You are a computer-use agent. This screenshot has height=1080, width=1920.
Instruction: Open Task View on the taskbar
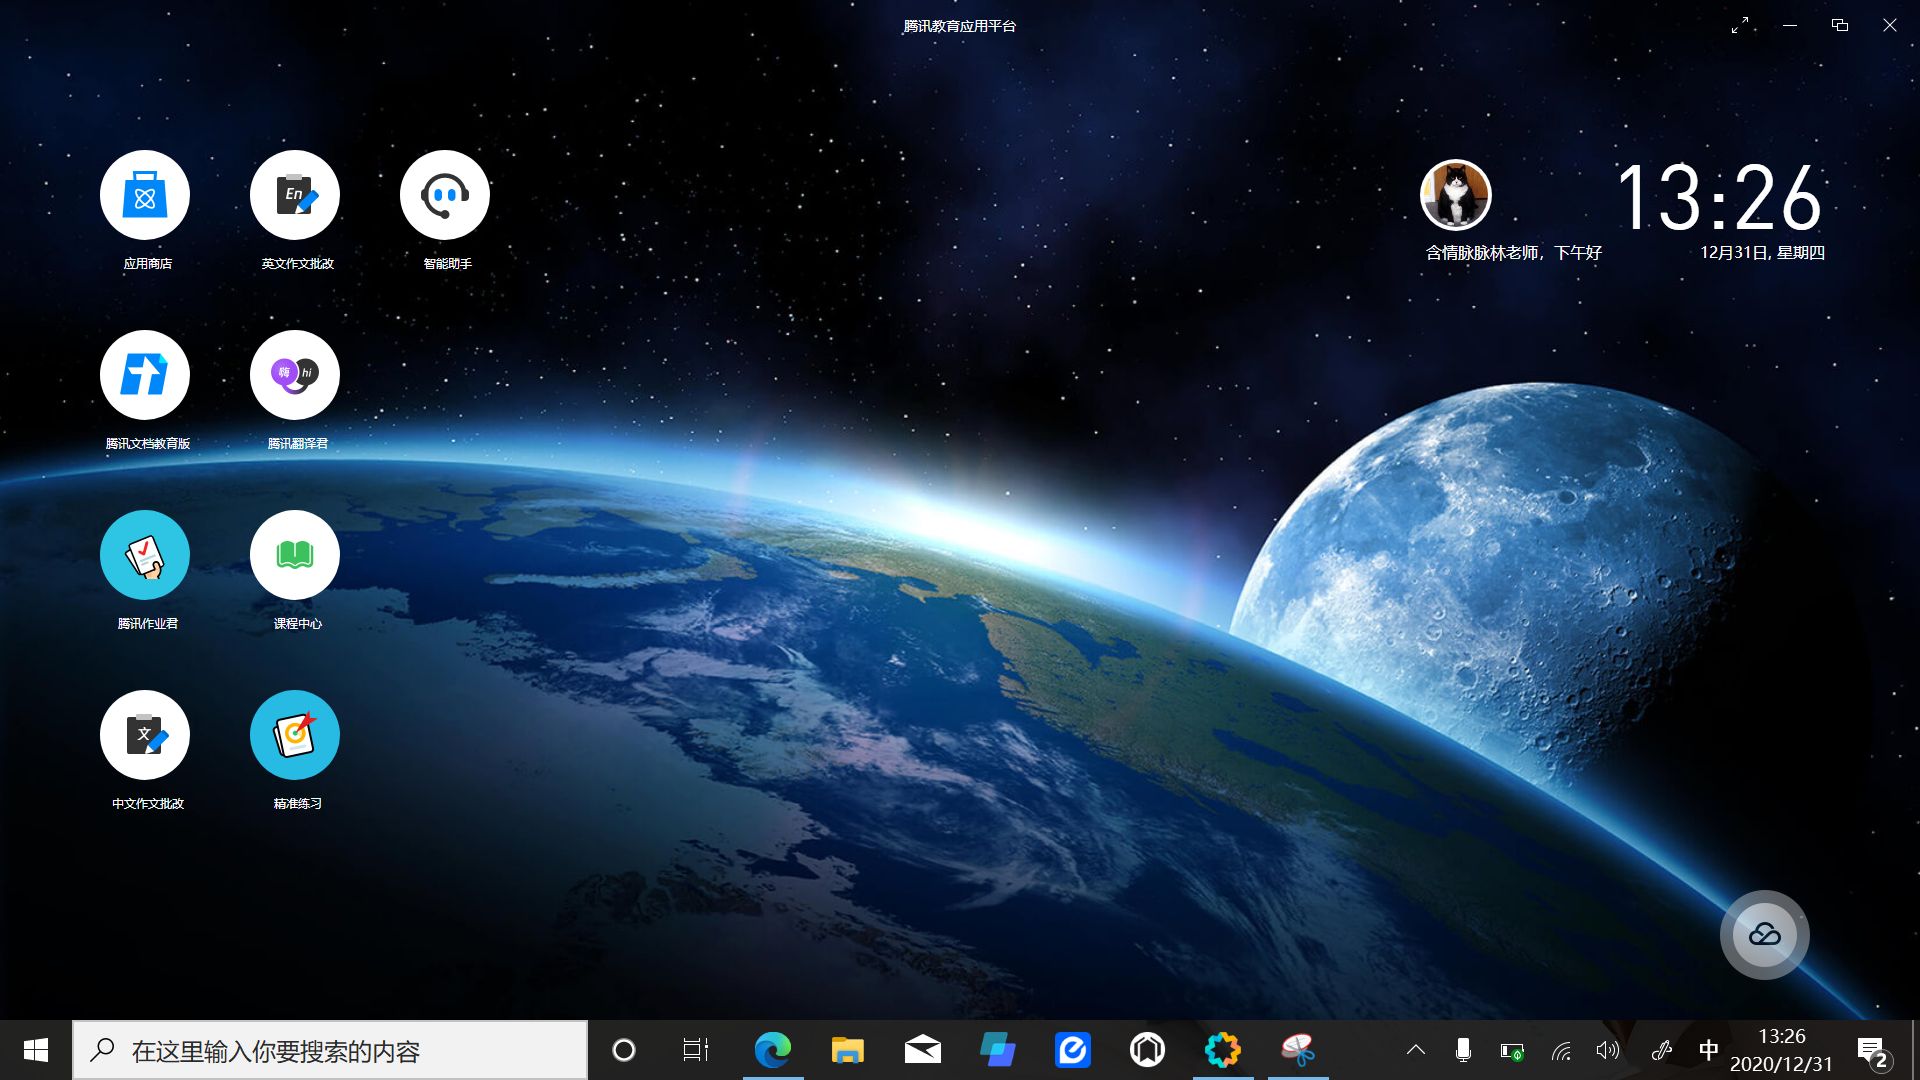696,1050
